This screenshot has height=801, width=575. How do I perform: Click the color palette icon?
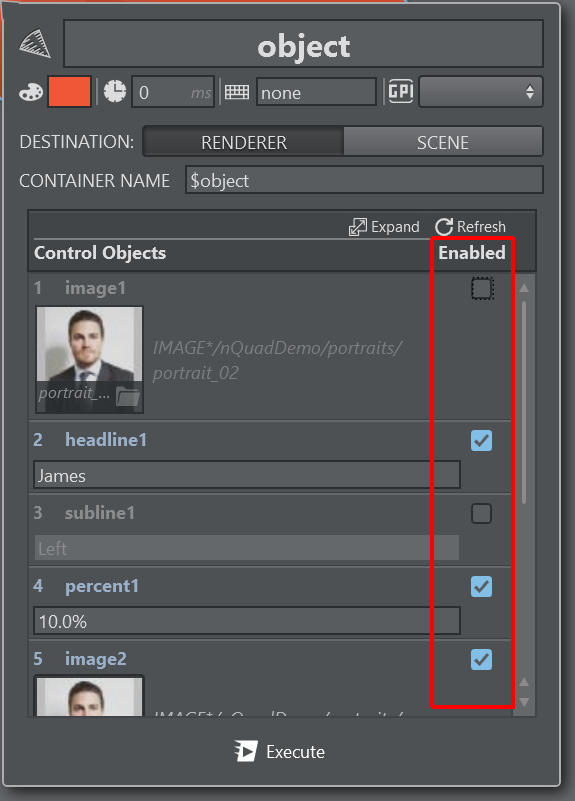[x=31, y=92]
